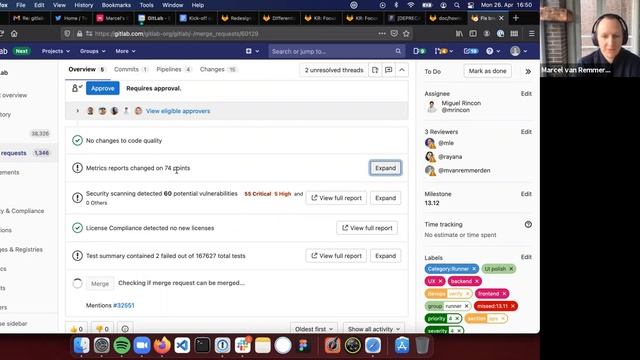This screenshot has height=360, width=640.
Task: Open the Bookmarks menu in menu bar
Action: point(116,5)
